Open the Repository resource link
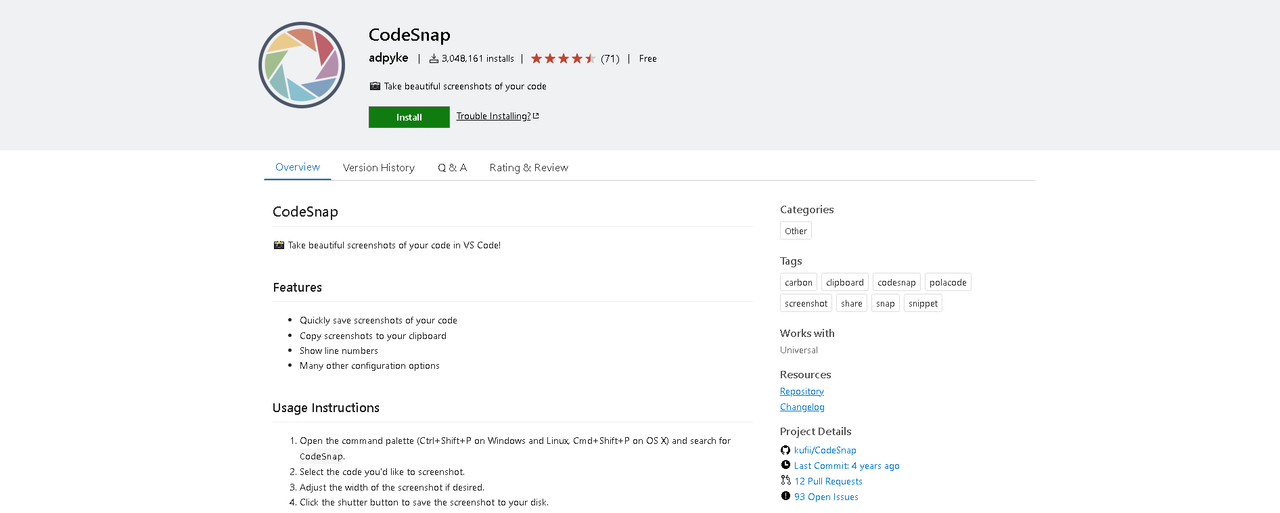The height and width of the screenshot is (513, 1280). coord(802,391)
